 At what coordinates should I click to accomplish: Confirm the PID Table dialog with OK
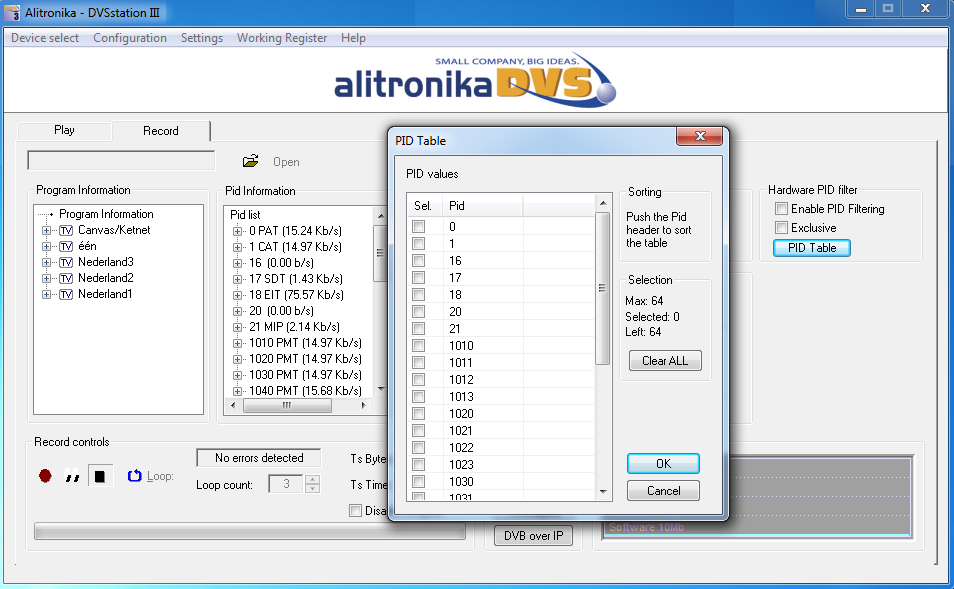(663, 464)
